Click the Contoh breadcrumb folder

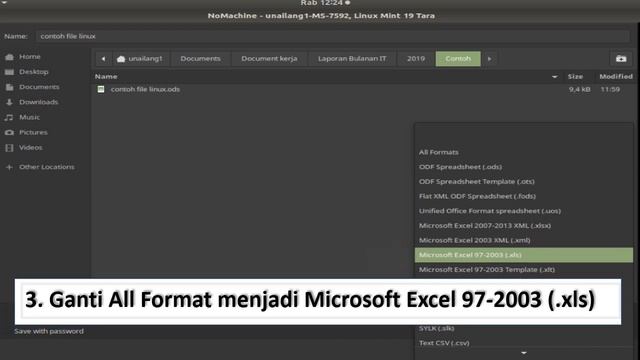[x=458, y=59]
